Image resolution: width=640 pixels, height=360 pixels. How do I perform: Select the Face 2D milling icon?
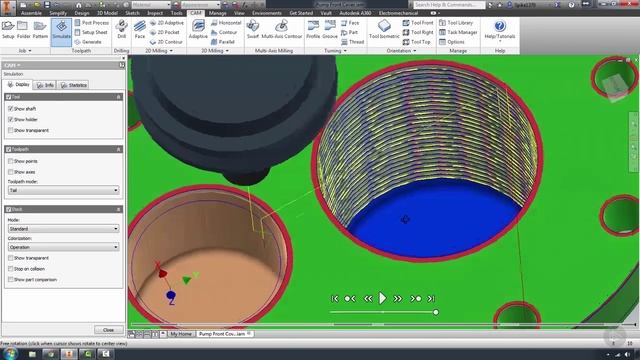pos(140,29)
